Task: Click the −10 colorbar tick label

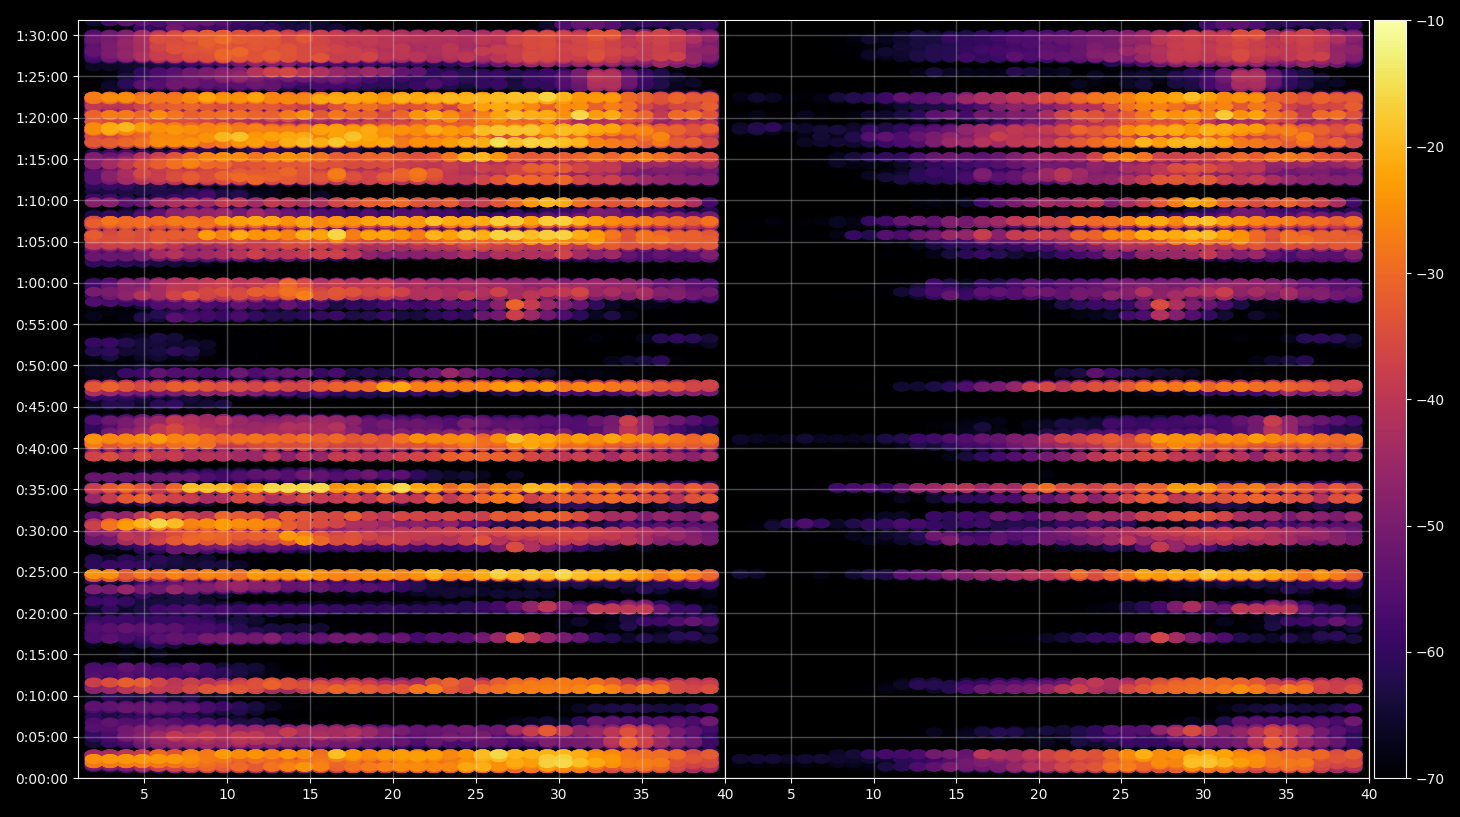Action: click(1431, 21)
